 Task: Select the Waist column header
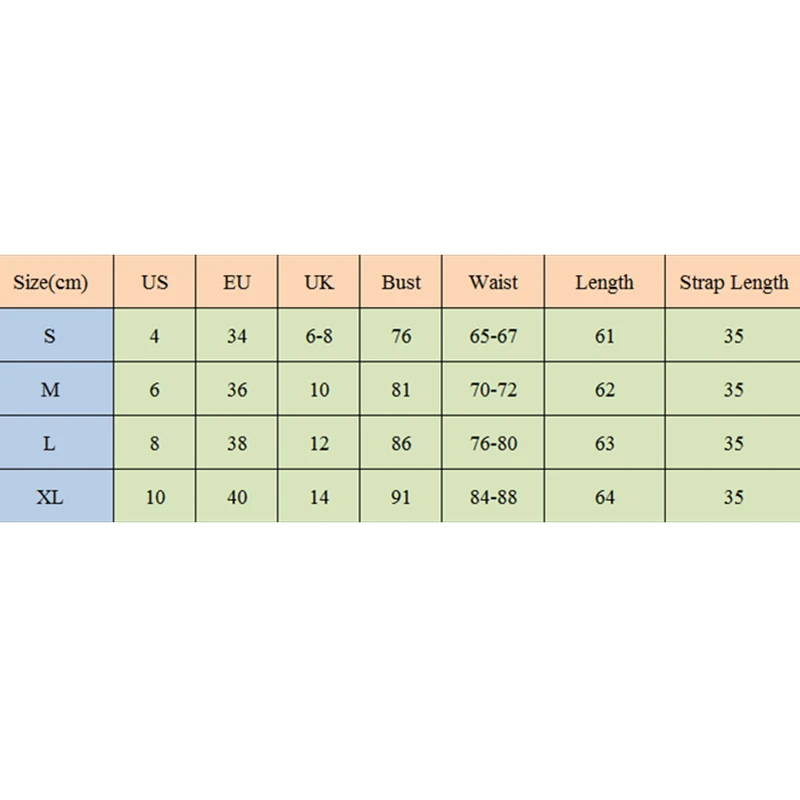coord(494,283)
